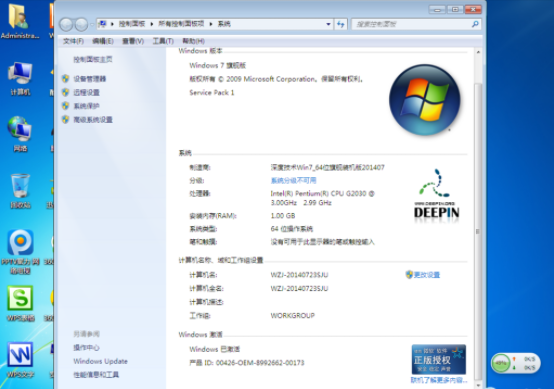Select the 回收站 recycle bin icon
The height and width of the screenshot is (389, 554).
click(20, 190)
